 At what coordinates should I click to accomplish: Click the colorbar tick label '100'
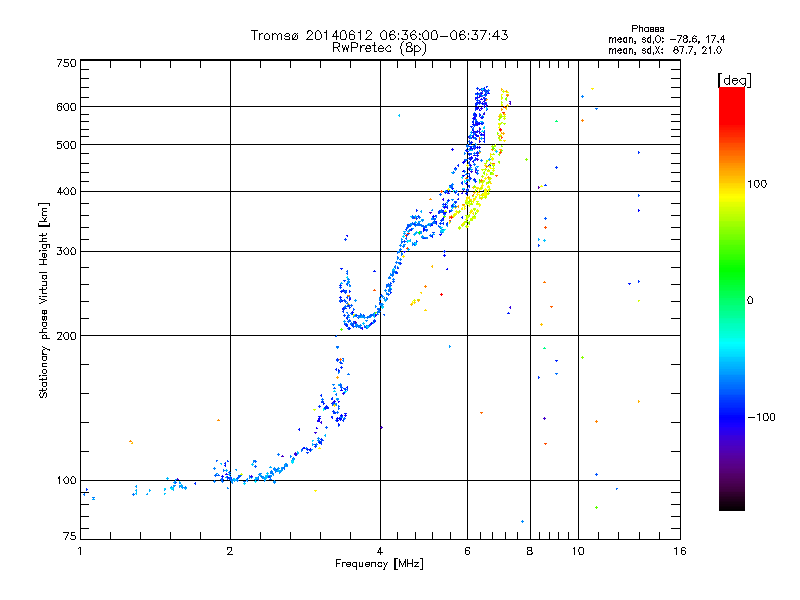757,184
